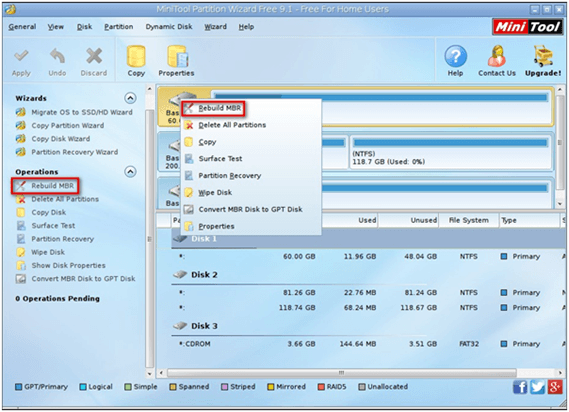Select the CDROM FAT32 partition row
The width and height of the screenshot is (569, 412).
click(368, 344)
